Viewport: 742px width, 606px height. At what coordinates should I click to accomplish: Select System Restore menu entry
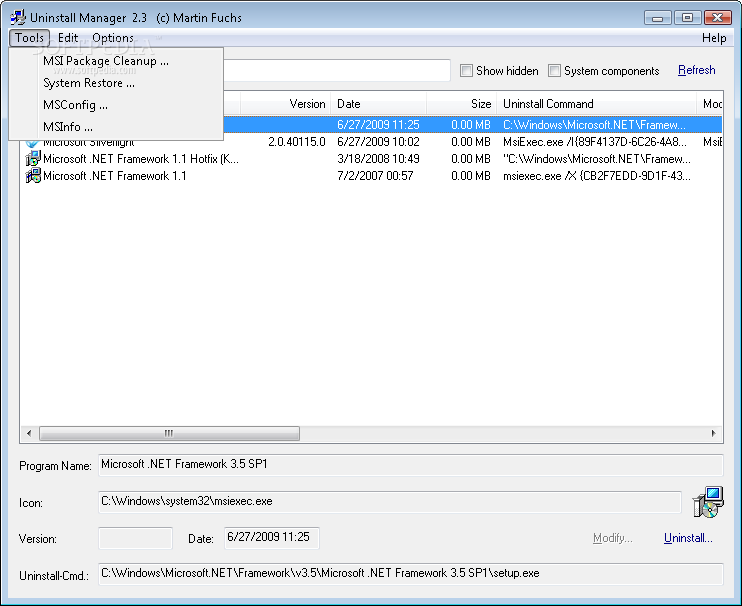[x=116, y=83]
